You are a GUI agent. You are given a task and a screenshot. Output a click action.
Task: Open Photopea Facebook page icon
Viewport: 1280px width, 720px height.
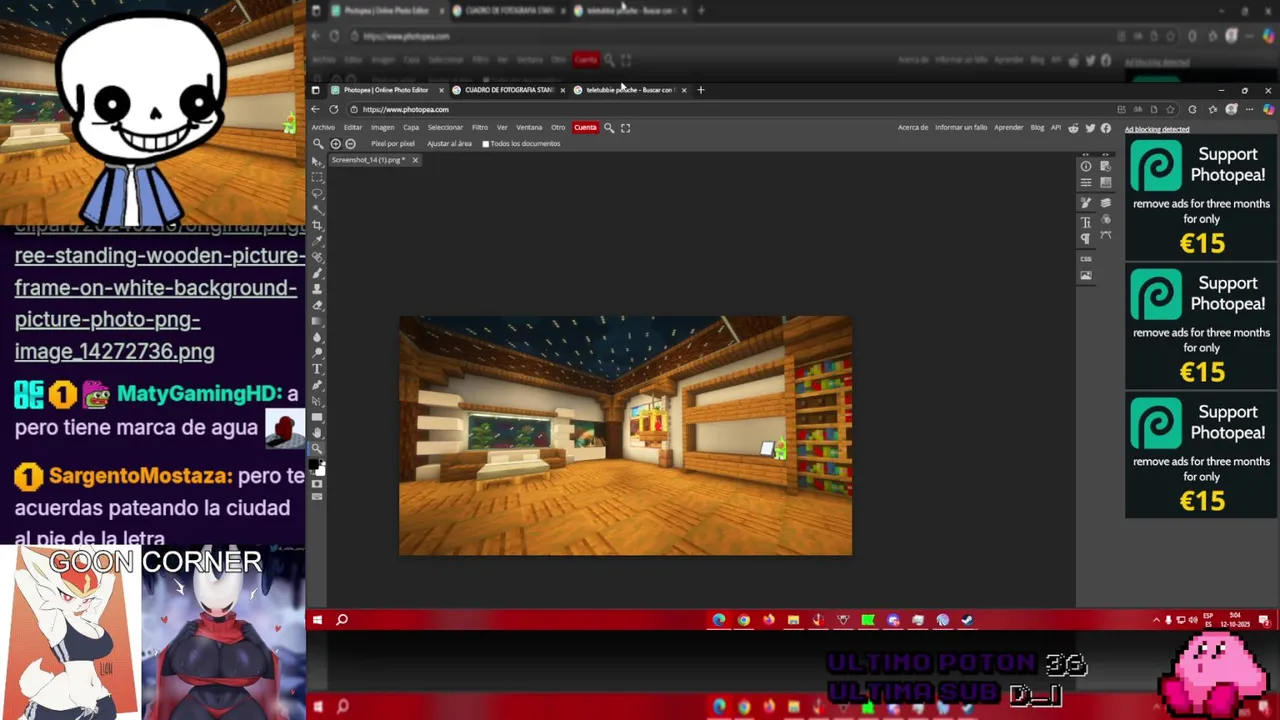[x=1106, y=127]
